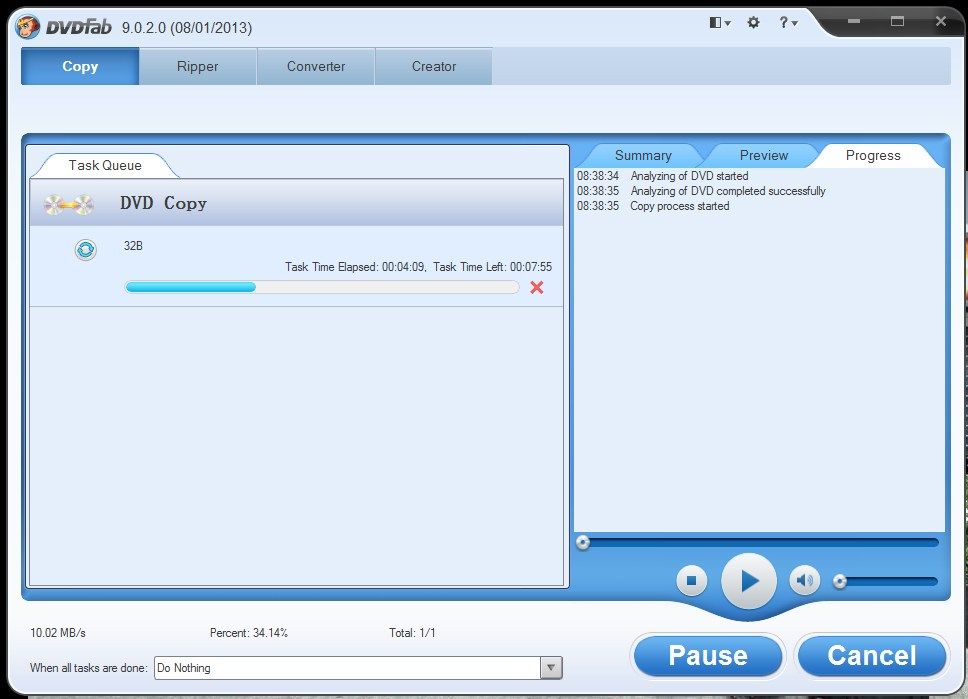Viewport: 968px width, 699px height.
Task: Cancel the copy process
Action: (x=872, y=656)
